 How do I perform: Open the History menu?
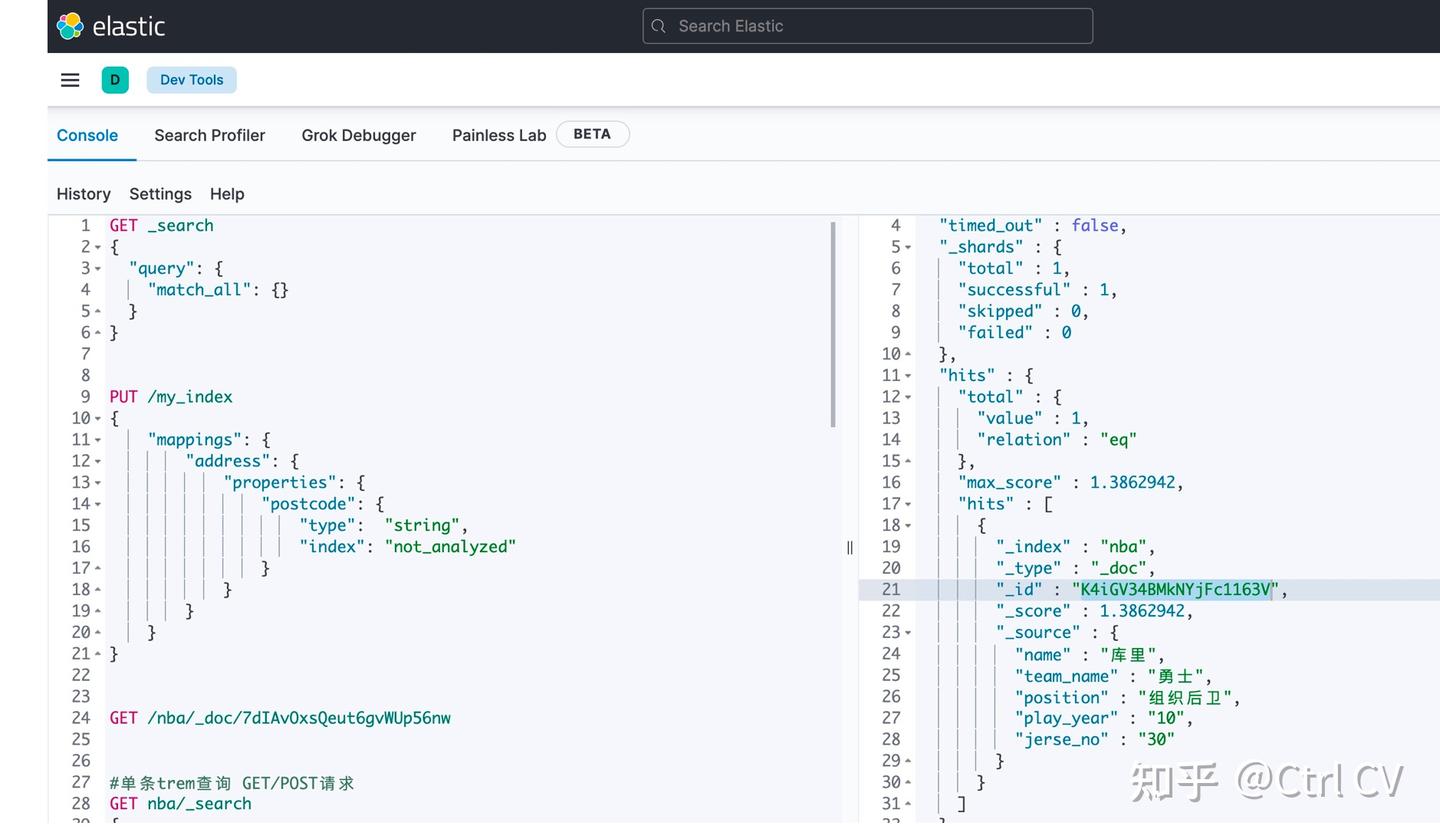(83, 194)
